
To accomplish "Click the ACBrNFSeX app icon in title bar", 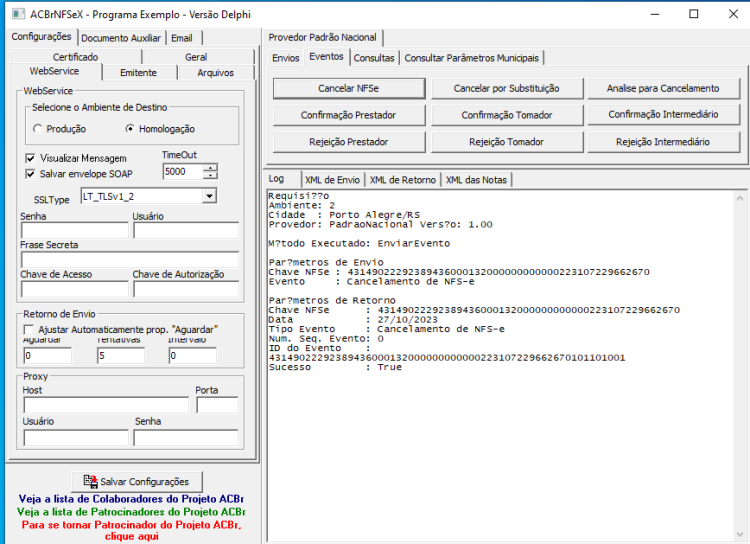I will pyautogui.click(x=18, y=14).
